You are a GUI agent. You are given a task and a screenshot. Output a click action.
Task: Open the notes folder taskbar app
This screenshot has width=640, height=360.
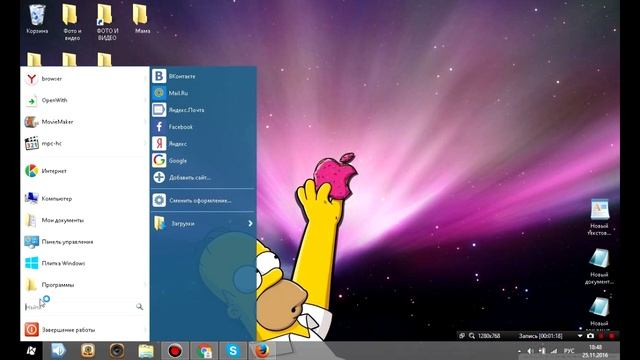click(146, 351)
